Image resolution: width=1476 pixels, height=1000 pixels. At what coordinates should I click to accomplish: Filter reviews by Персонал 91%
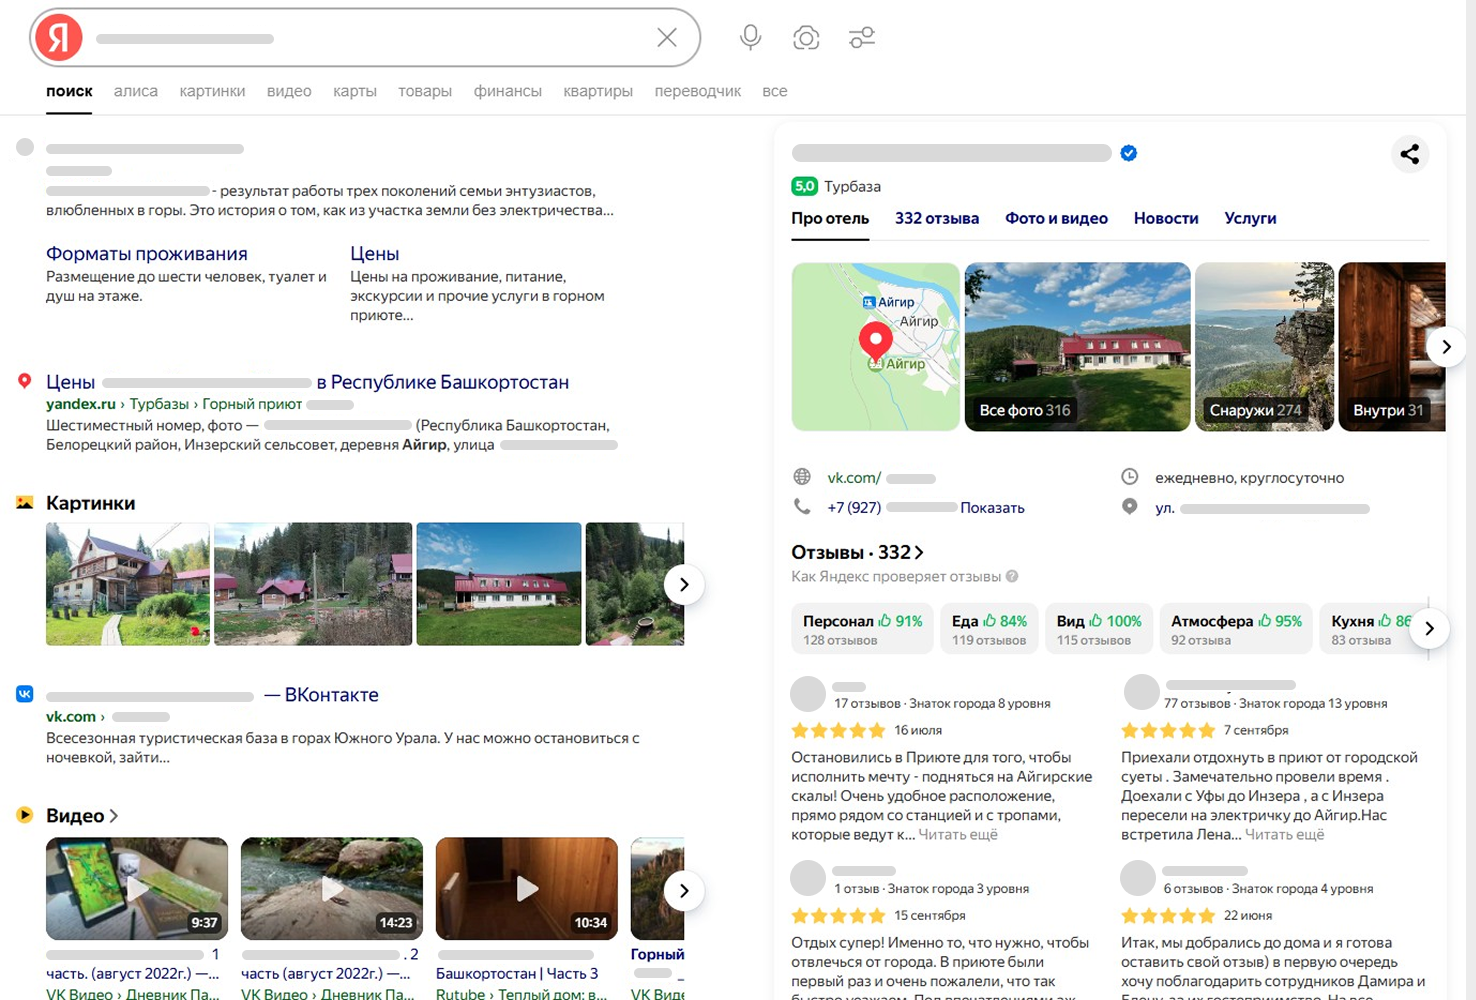pyautogui.click(x=862, y=629)
